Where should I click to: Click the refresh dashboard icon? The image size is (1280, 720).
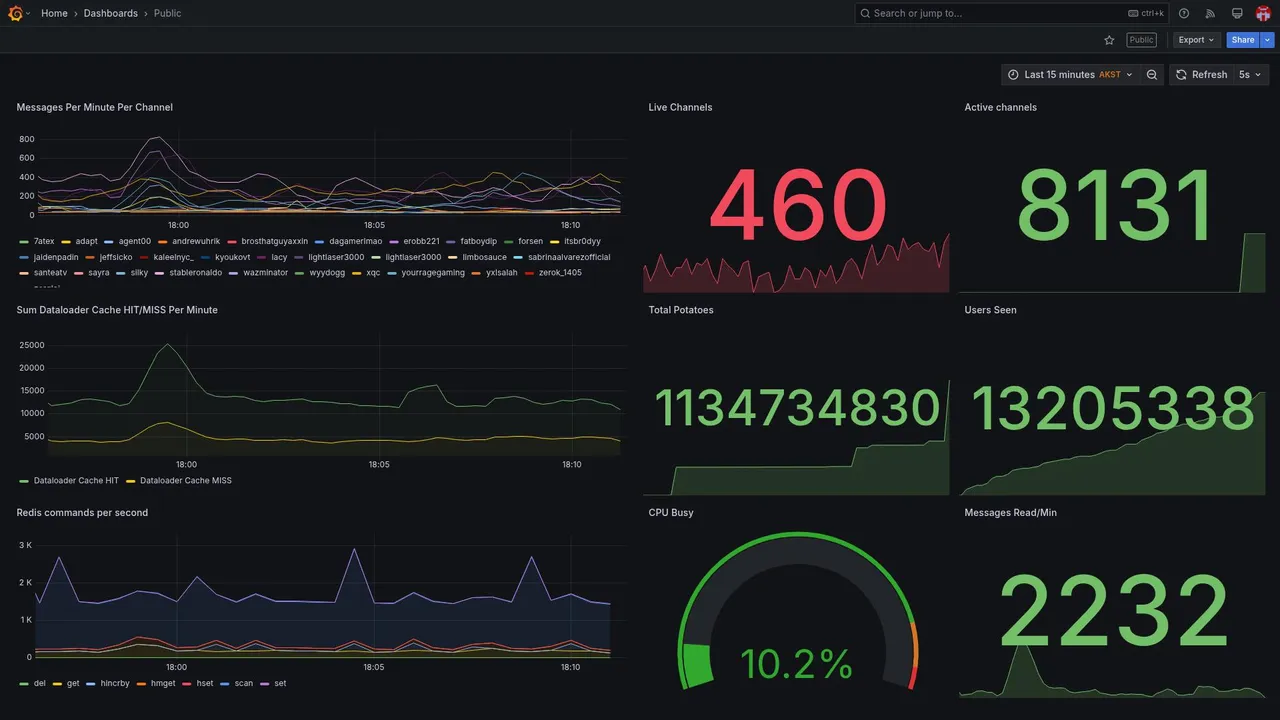(x=1181, y=75)
